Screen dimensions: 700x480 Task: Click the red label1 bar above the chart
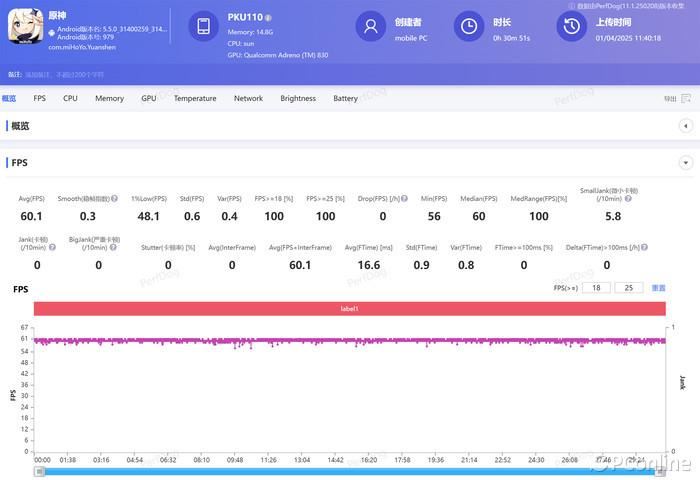350,309
